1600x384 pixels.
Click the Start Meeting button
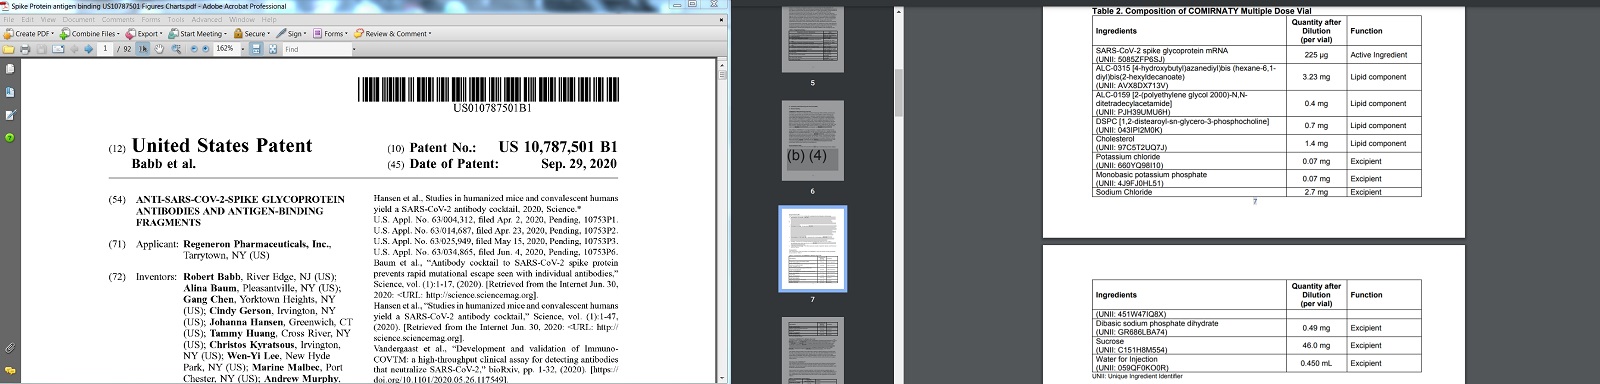[197, 33]
